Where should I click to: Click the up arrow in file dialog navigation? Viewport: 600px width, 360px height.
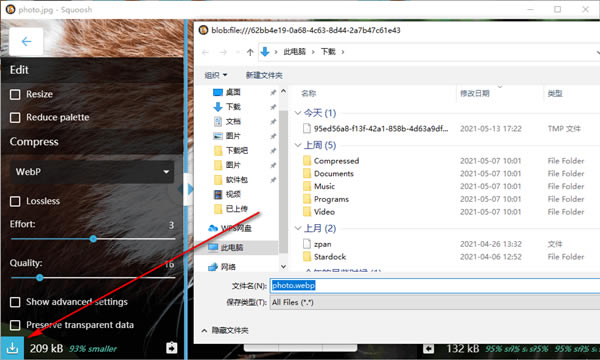pyautogui.click(x=250, y=52)
